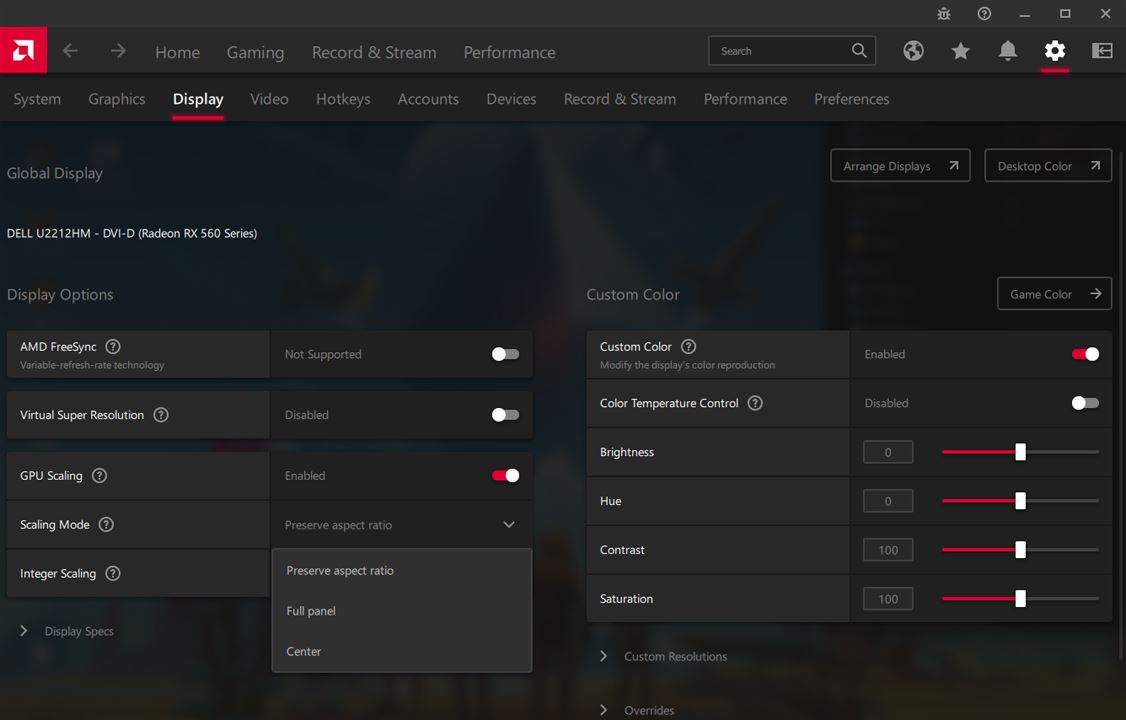Image resolution: width=1126 pixels, height=720 pixels.
Task: Click the AMD logo home icon
Action: click(23, 50)
